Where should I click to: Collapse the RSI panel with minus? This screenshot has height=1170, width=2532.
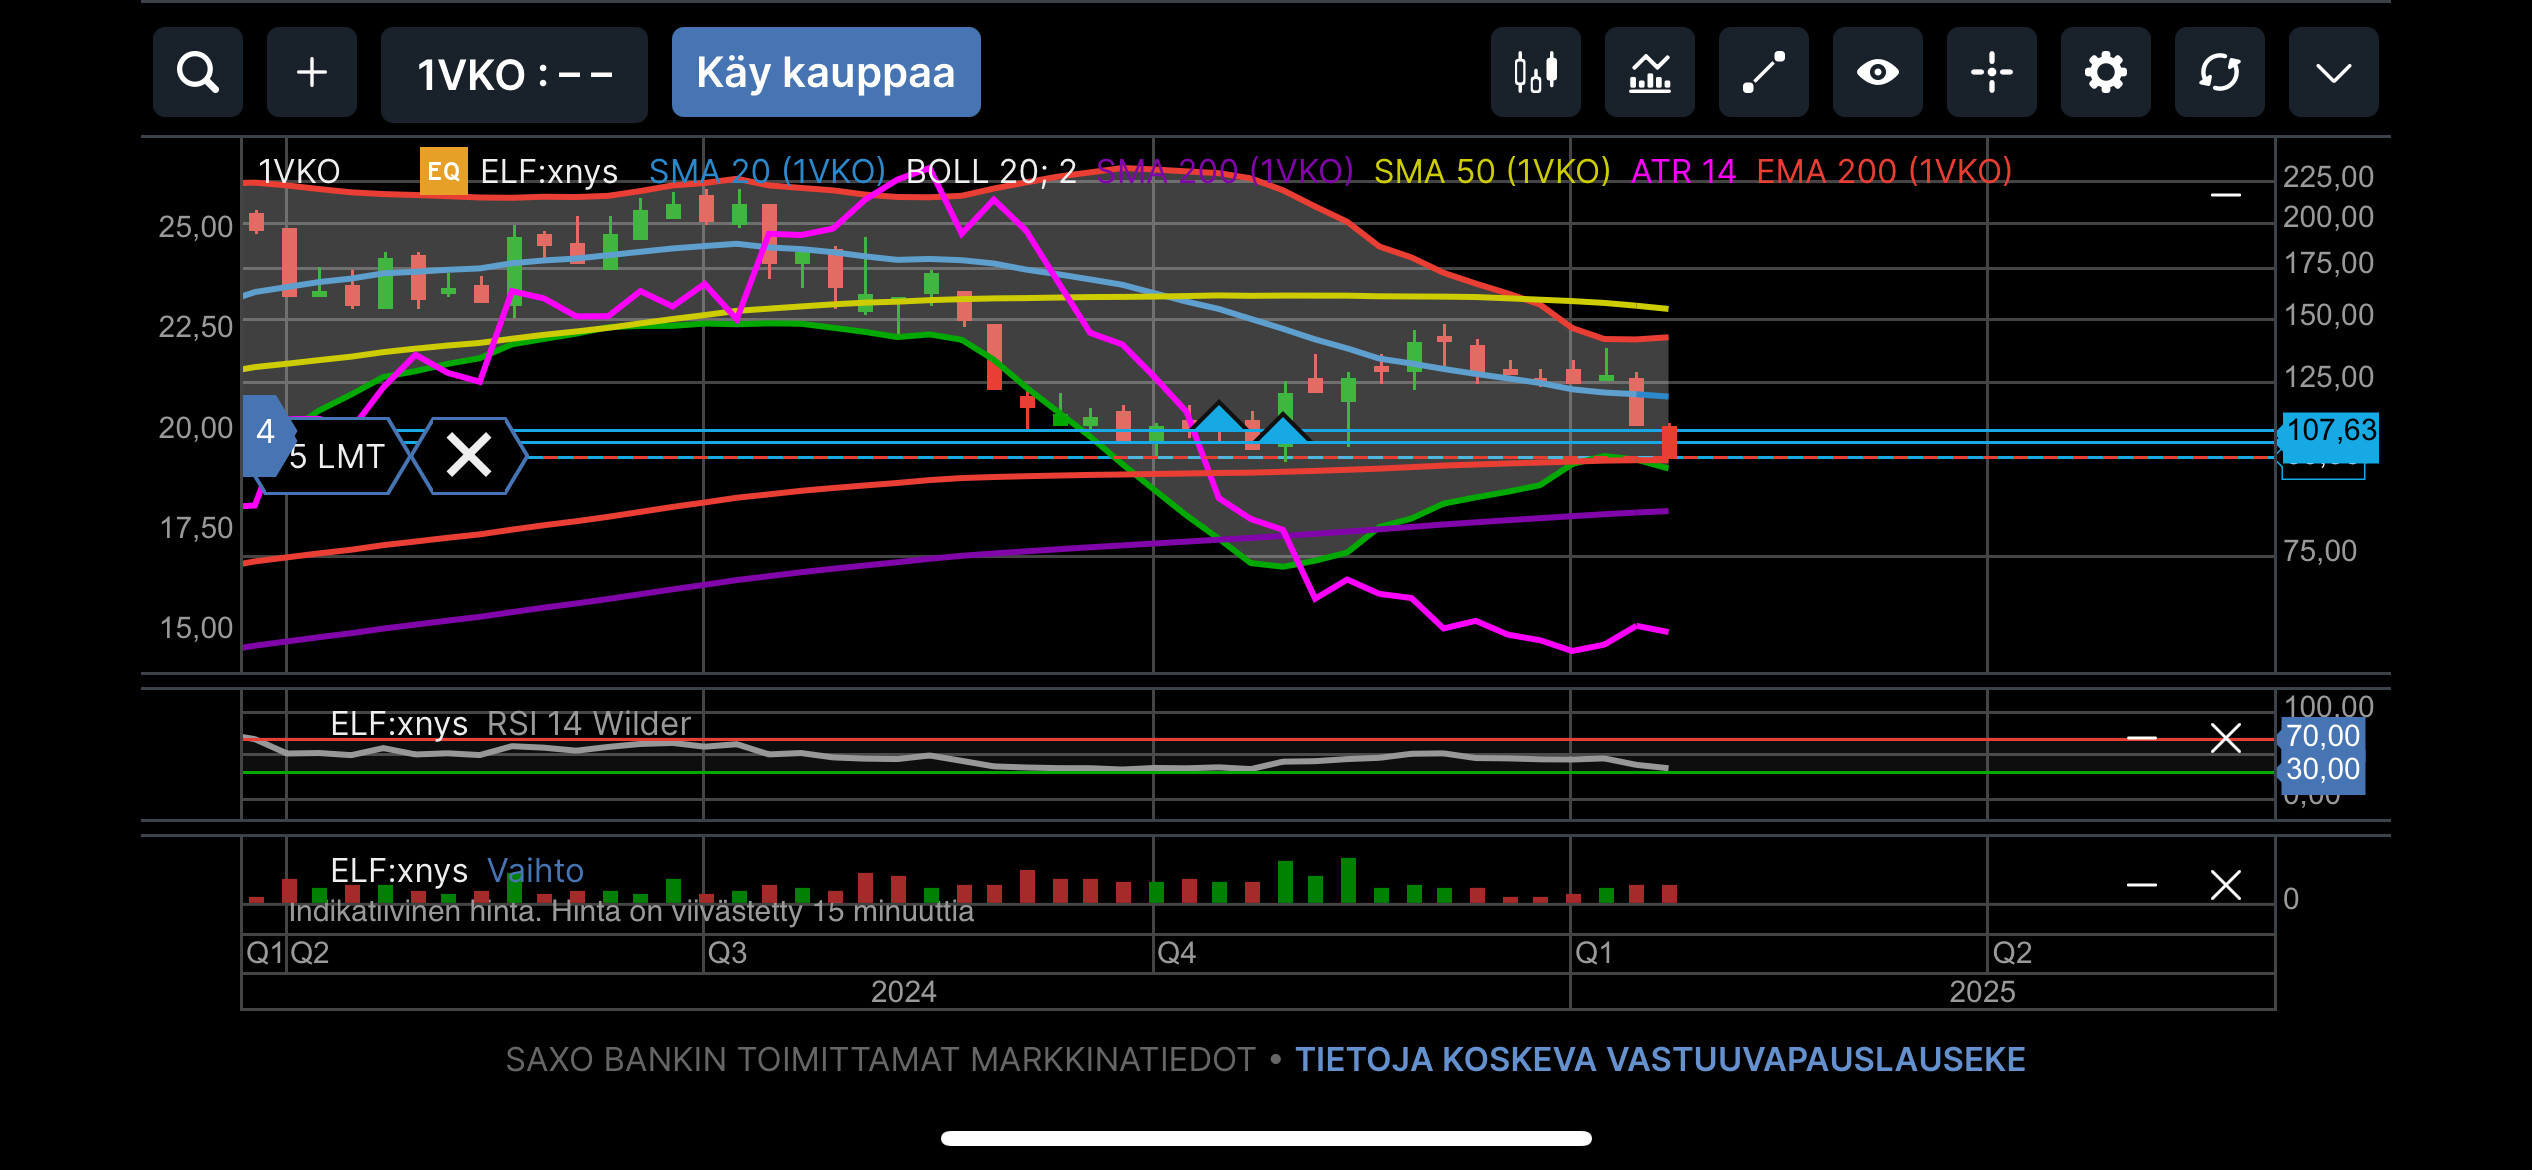coord(2141,738)
